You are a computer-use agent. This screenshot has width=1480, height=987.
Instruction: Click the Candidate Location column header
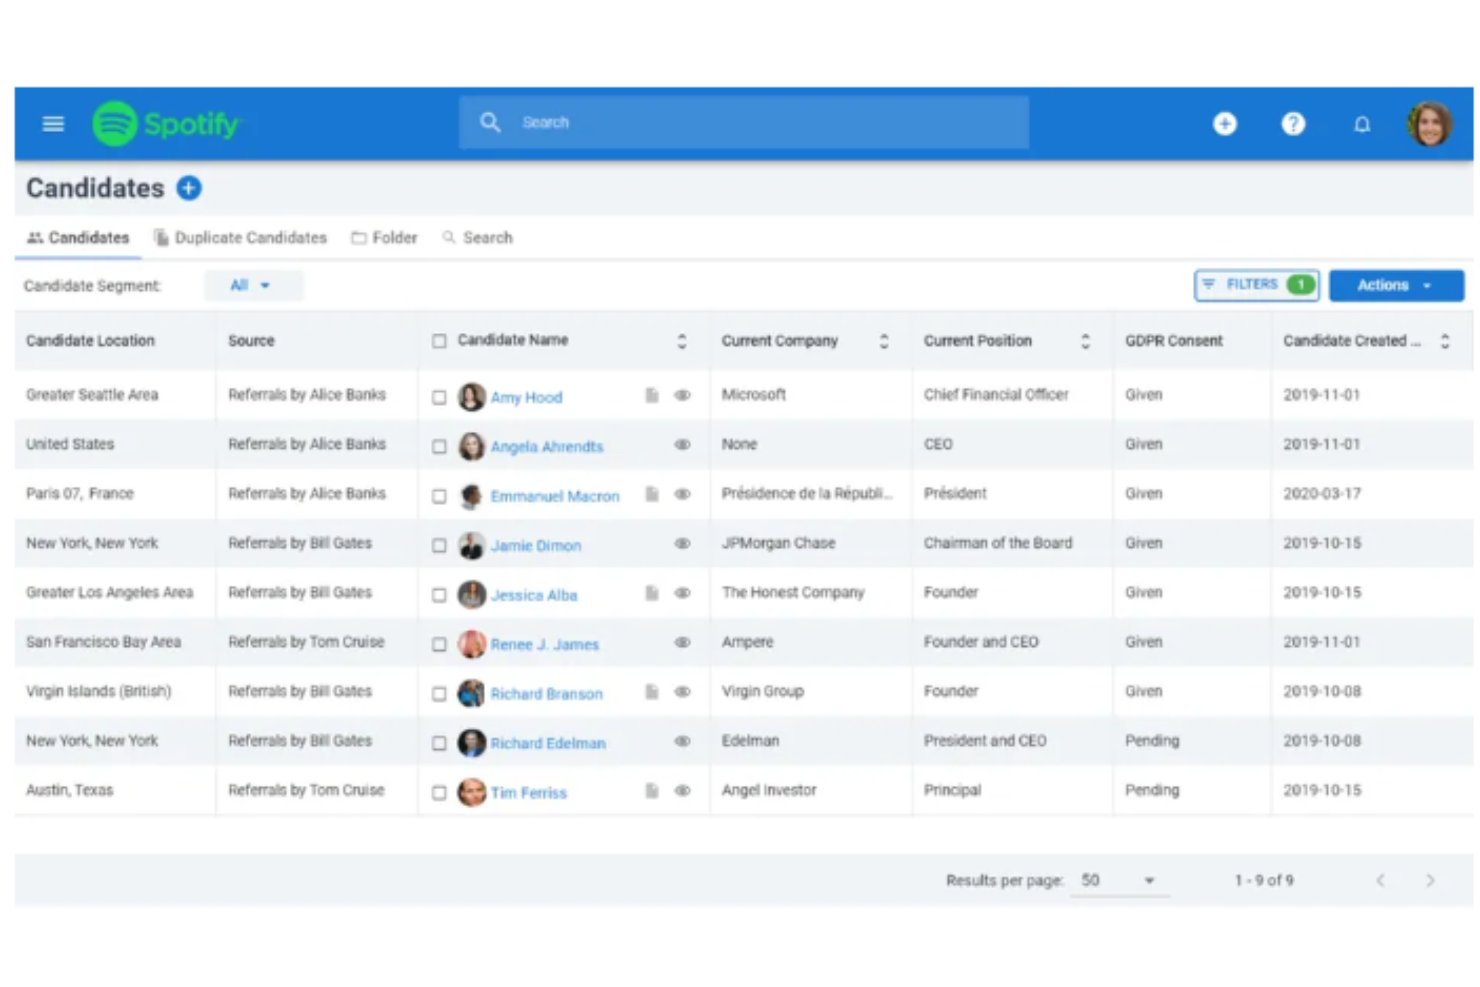(x=90, y=341)
